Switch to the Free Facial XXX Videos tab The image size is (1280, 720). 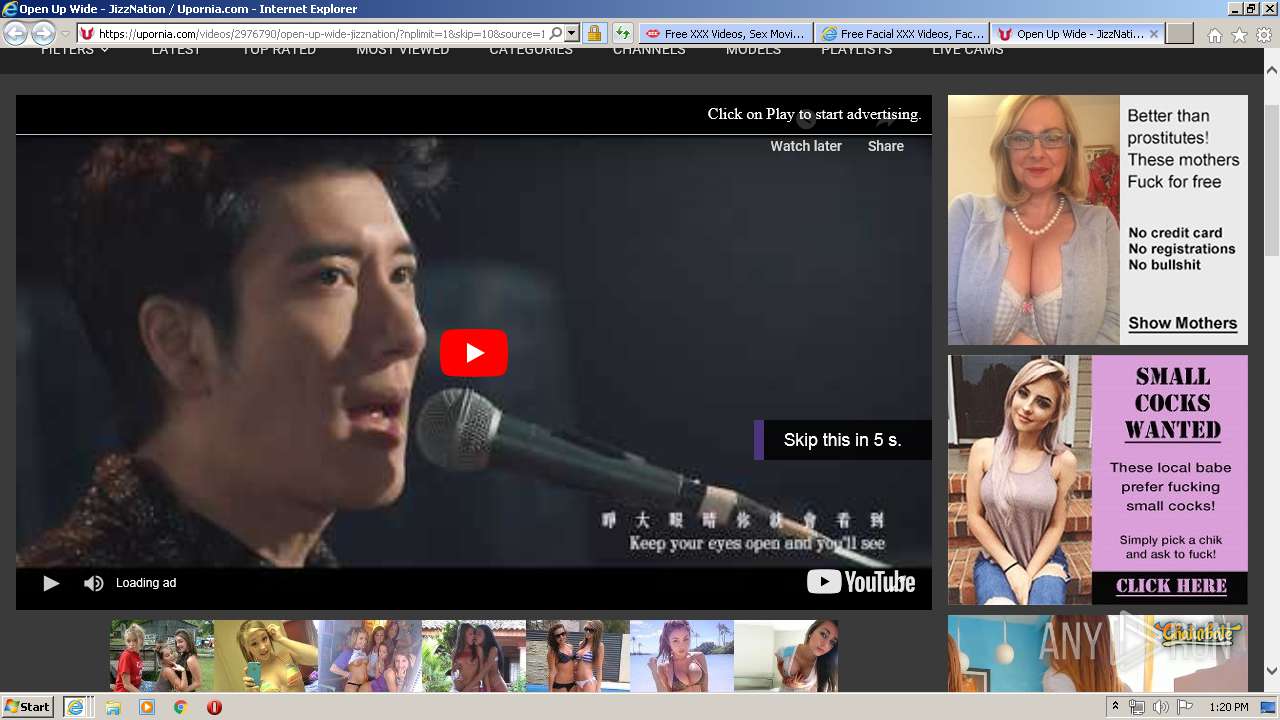[x=901, y=33]
